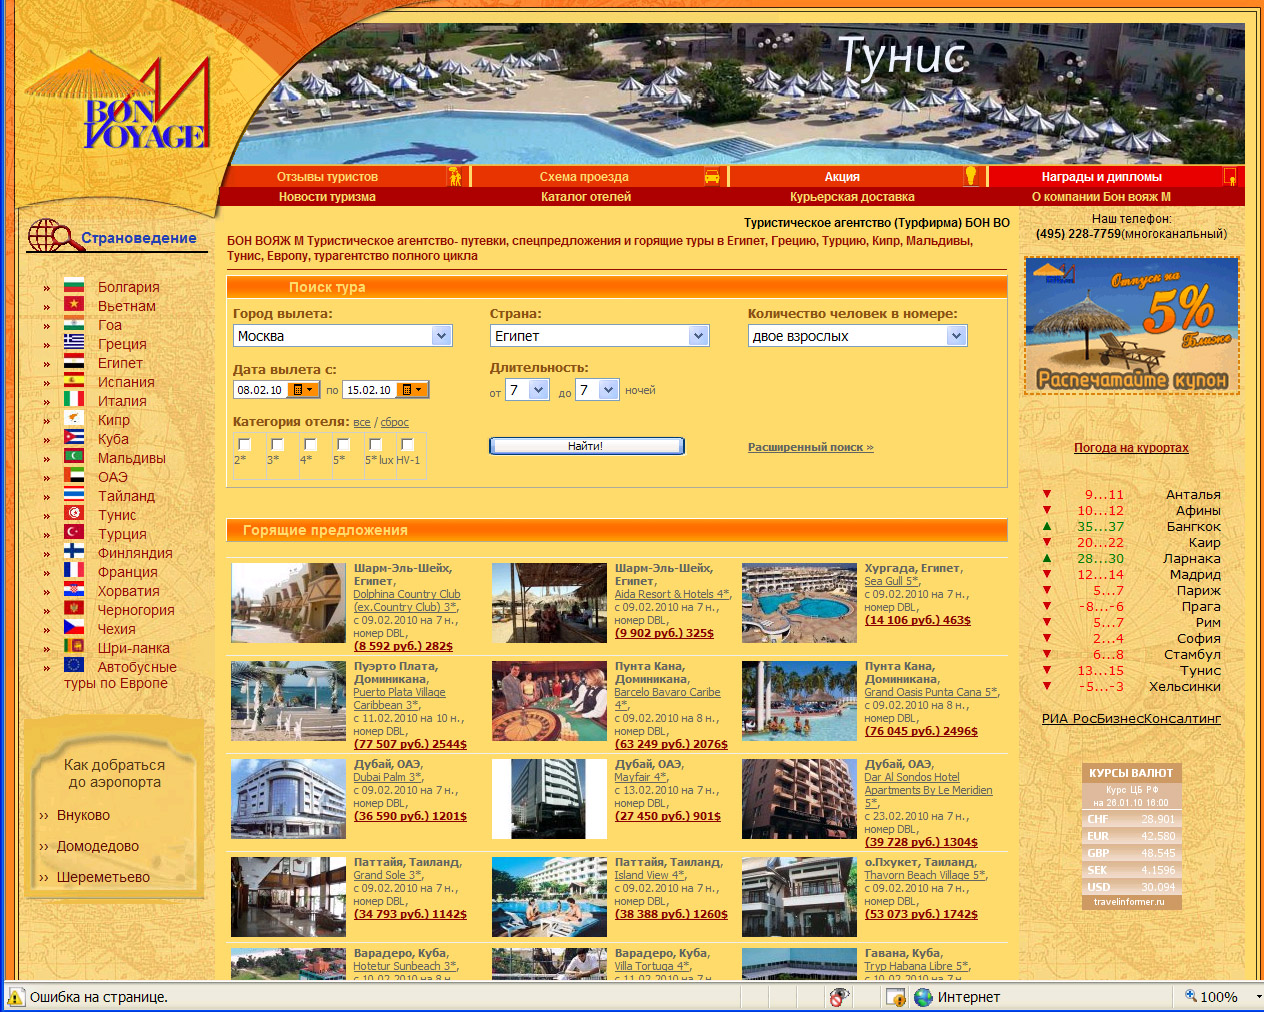Open calendar icon for departure start date
Screen dimensions: 1264x1012
click(x=303, y=390)
